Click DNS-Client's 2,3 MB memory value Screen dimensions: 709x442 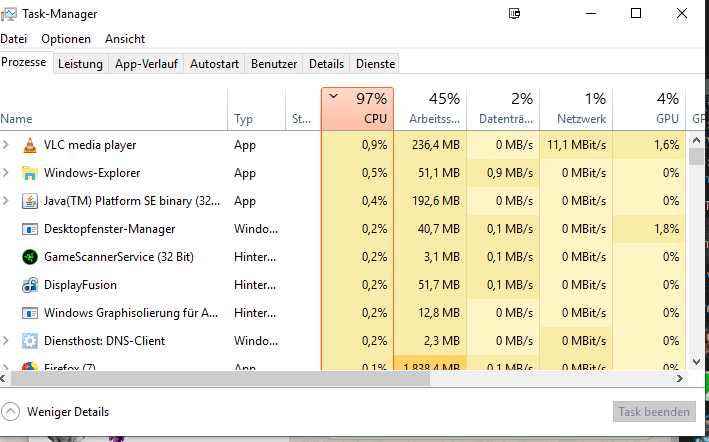[442, 341]
